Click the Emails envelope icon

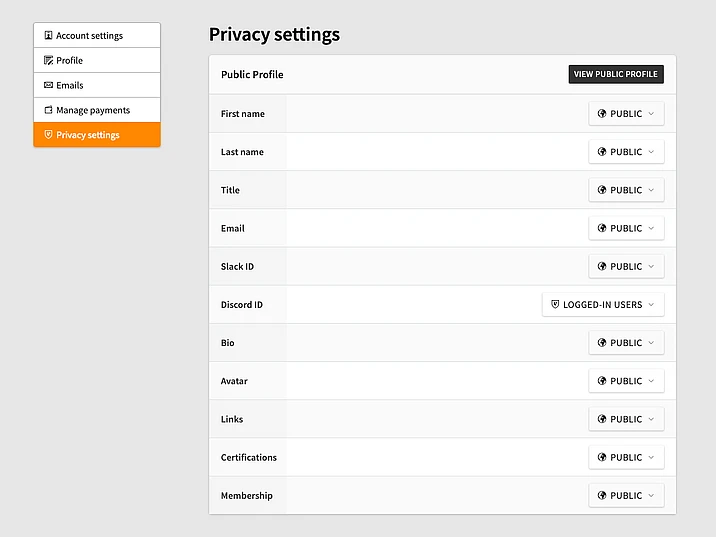[x=48, y=86]
